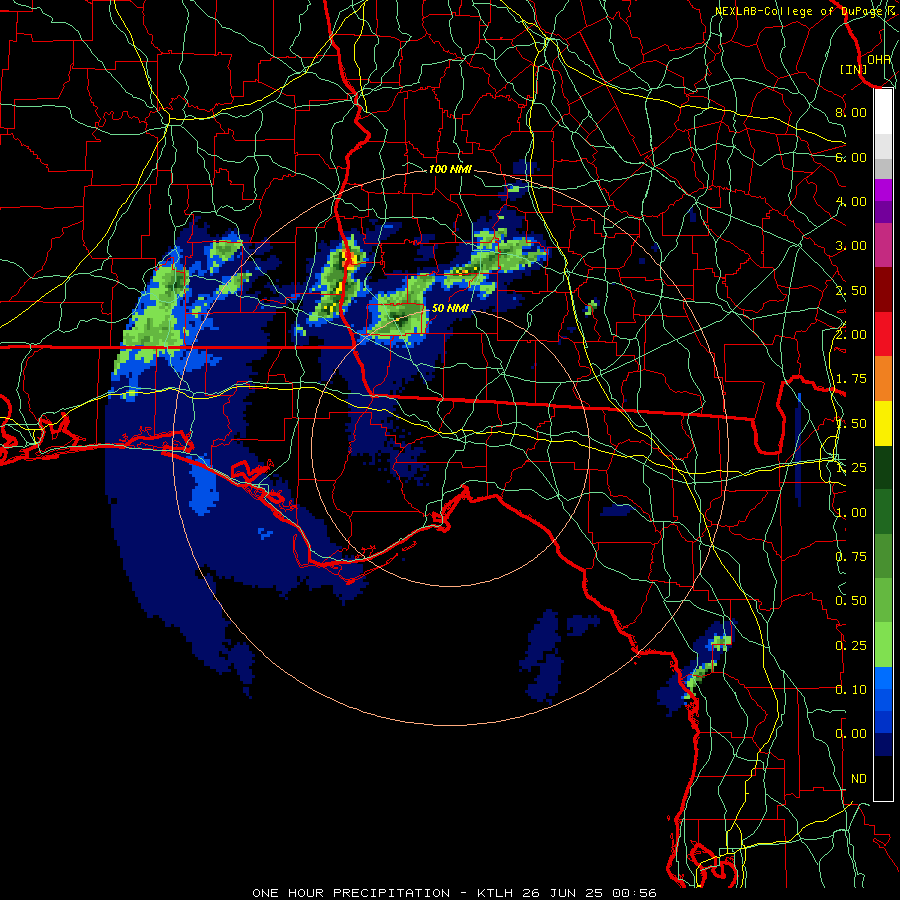Select the white swatch atop color bar

[x=883, y=111]
